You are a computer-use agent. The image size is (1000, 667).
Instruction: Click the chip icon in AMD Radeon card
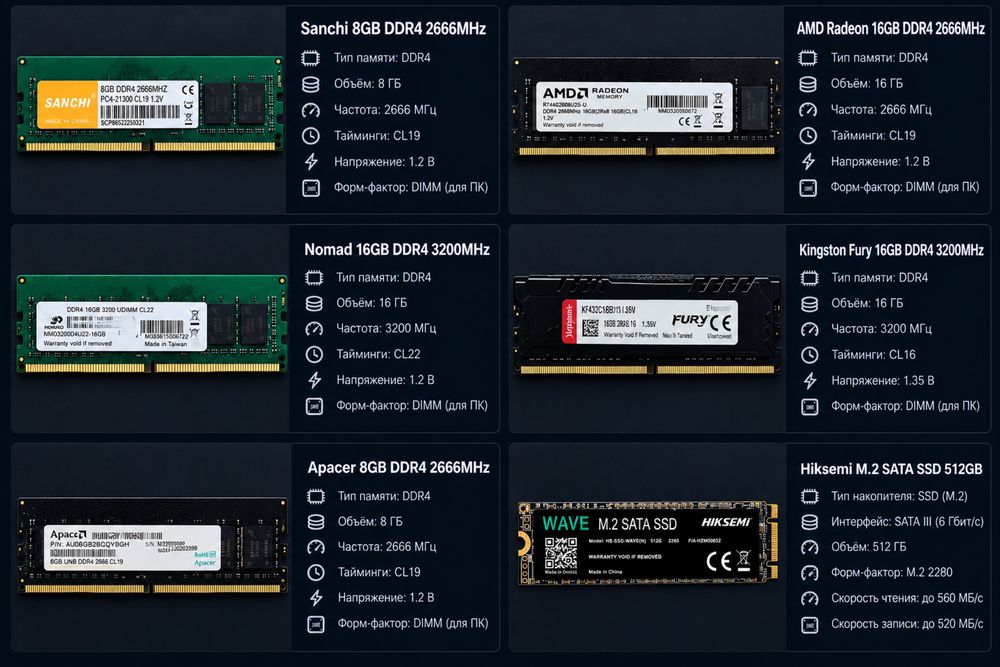808,58
